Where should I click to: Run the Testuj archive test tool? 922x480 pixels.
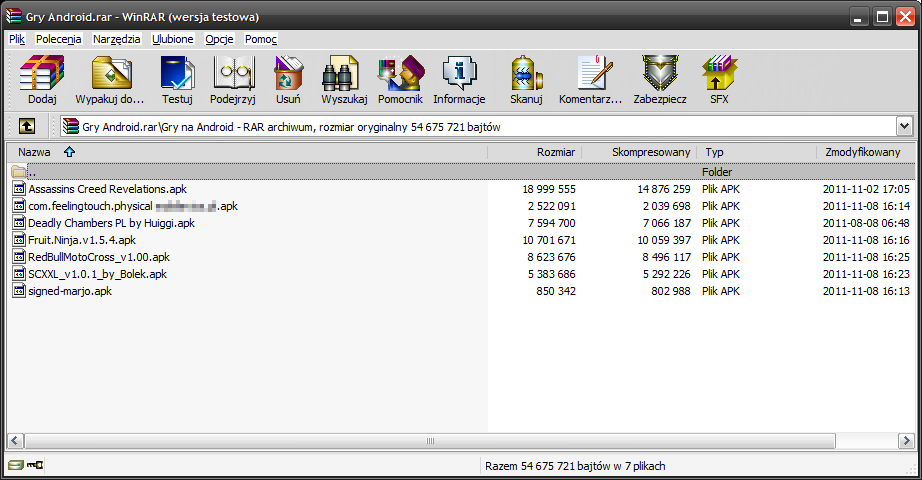tap(177, 80)
